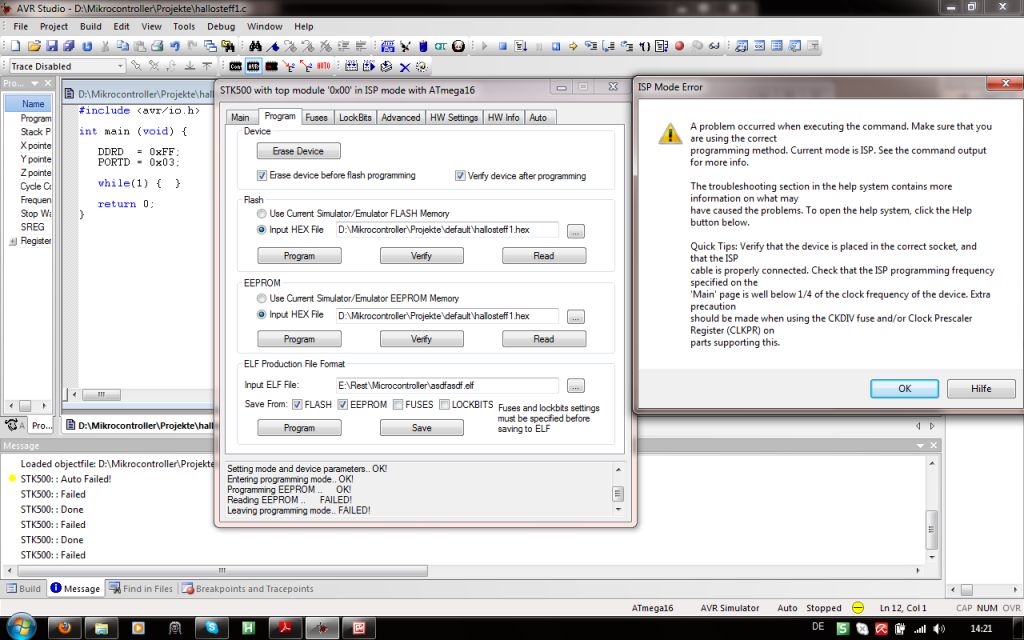The image size is (1024, 640).
Task: Click the Run to Cursor braces icon
Action: click(645, 46)
